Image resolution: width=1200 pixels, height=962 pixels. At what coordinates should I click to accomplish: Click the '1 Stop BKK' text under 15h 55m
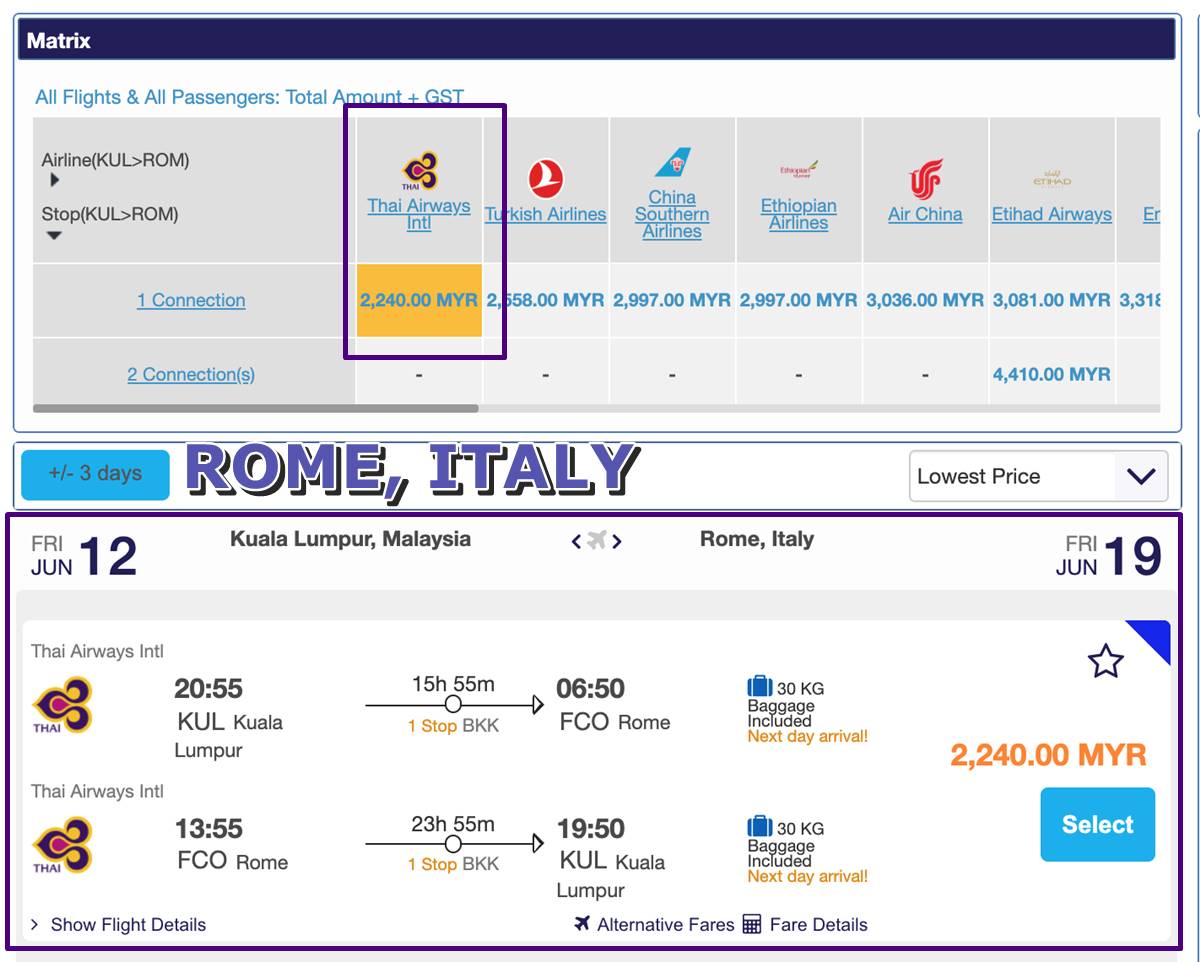tap(453, 726)
